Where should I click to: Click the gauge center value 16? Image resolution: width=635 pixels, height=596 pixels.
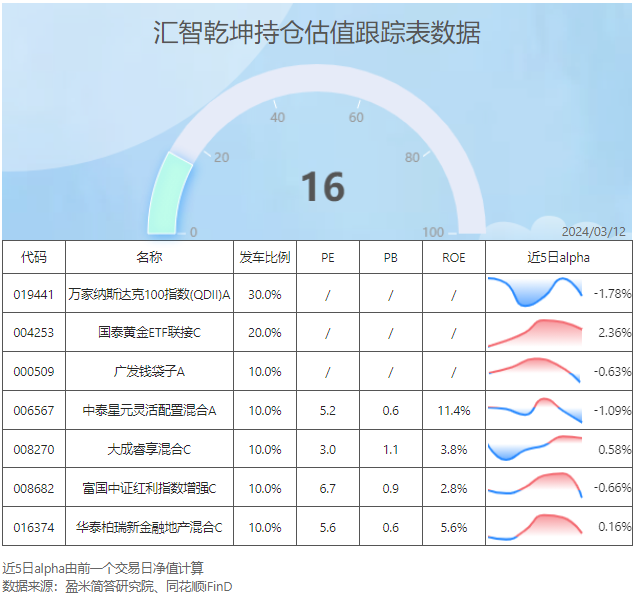pyautogui.click(x=323, y=187)
